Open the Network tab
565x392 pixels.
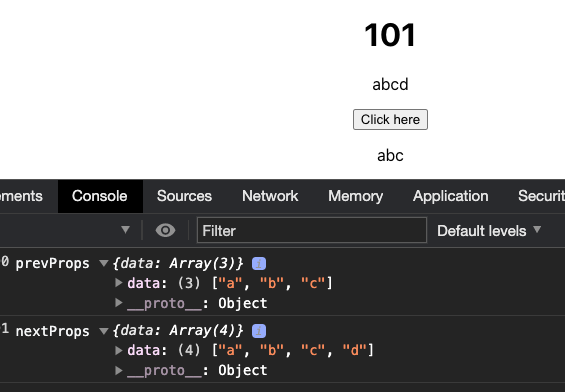tap(270, 196)
